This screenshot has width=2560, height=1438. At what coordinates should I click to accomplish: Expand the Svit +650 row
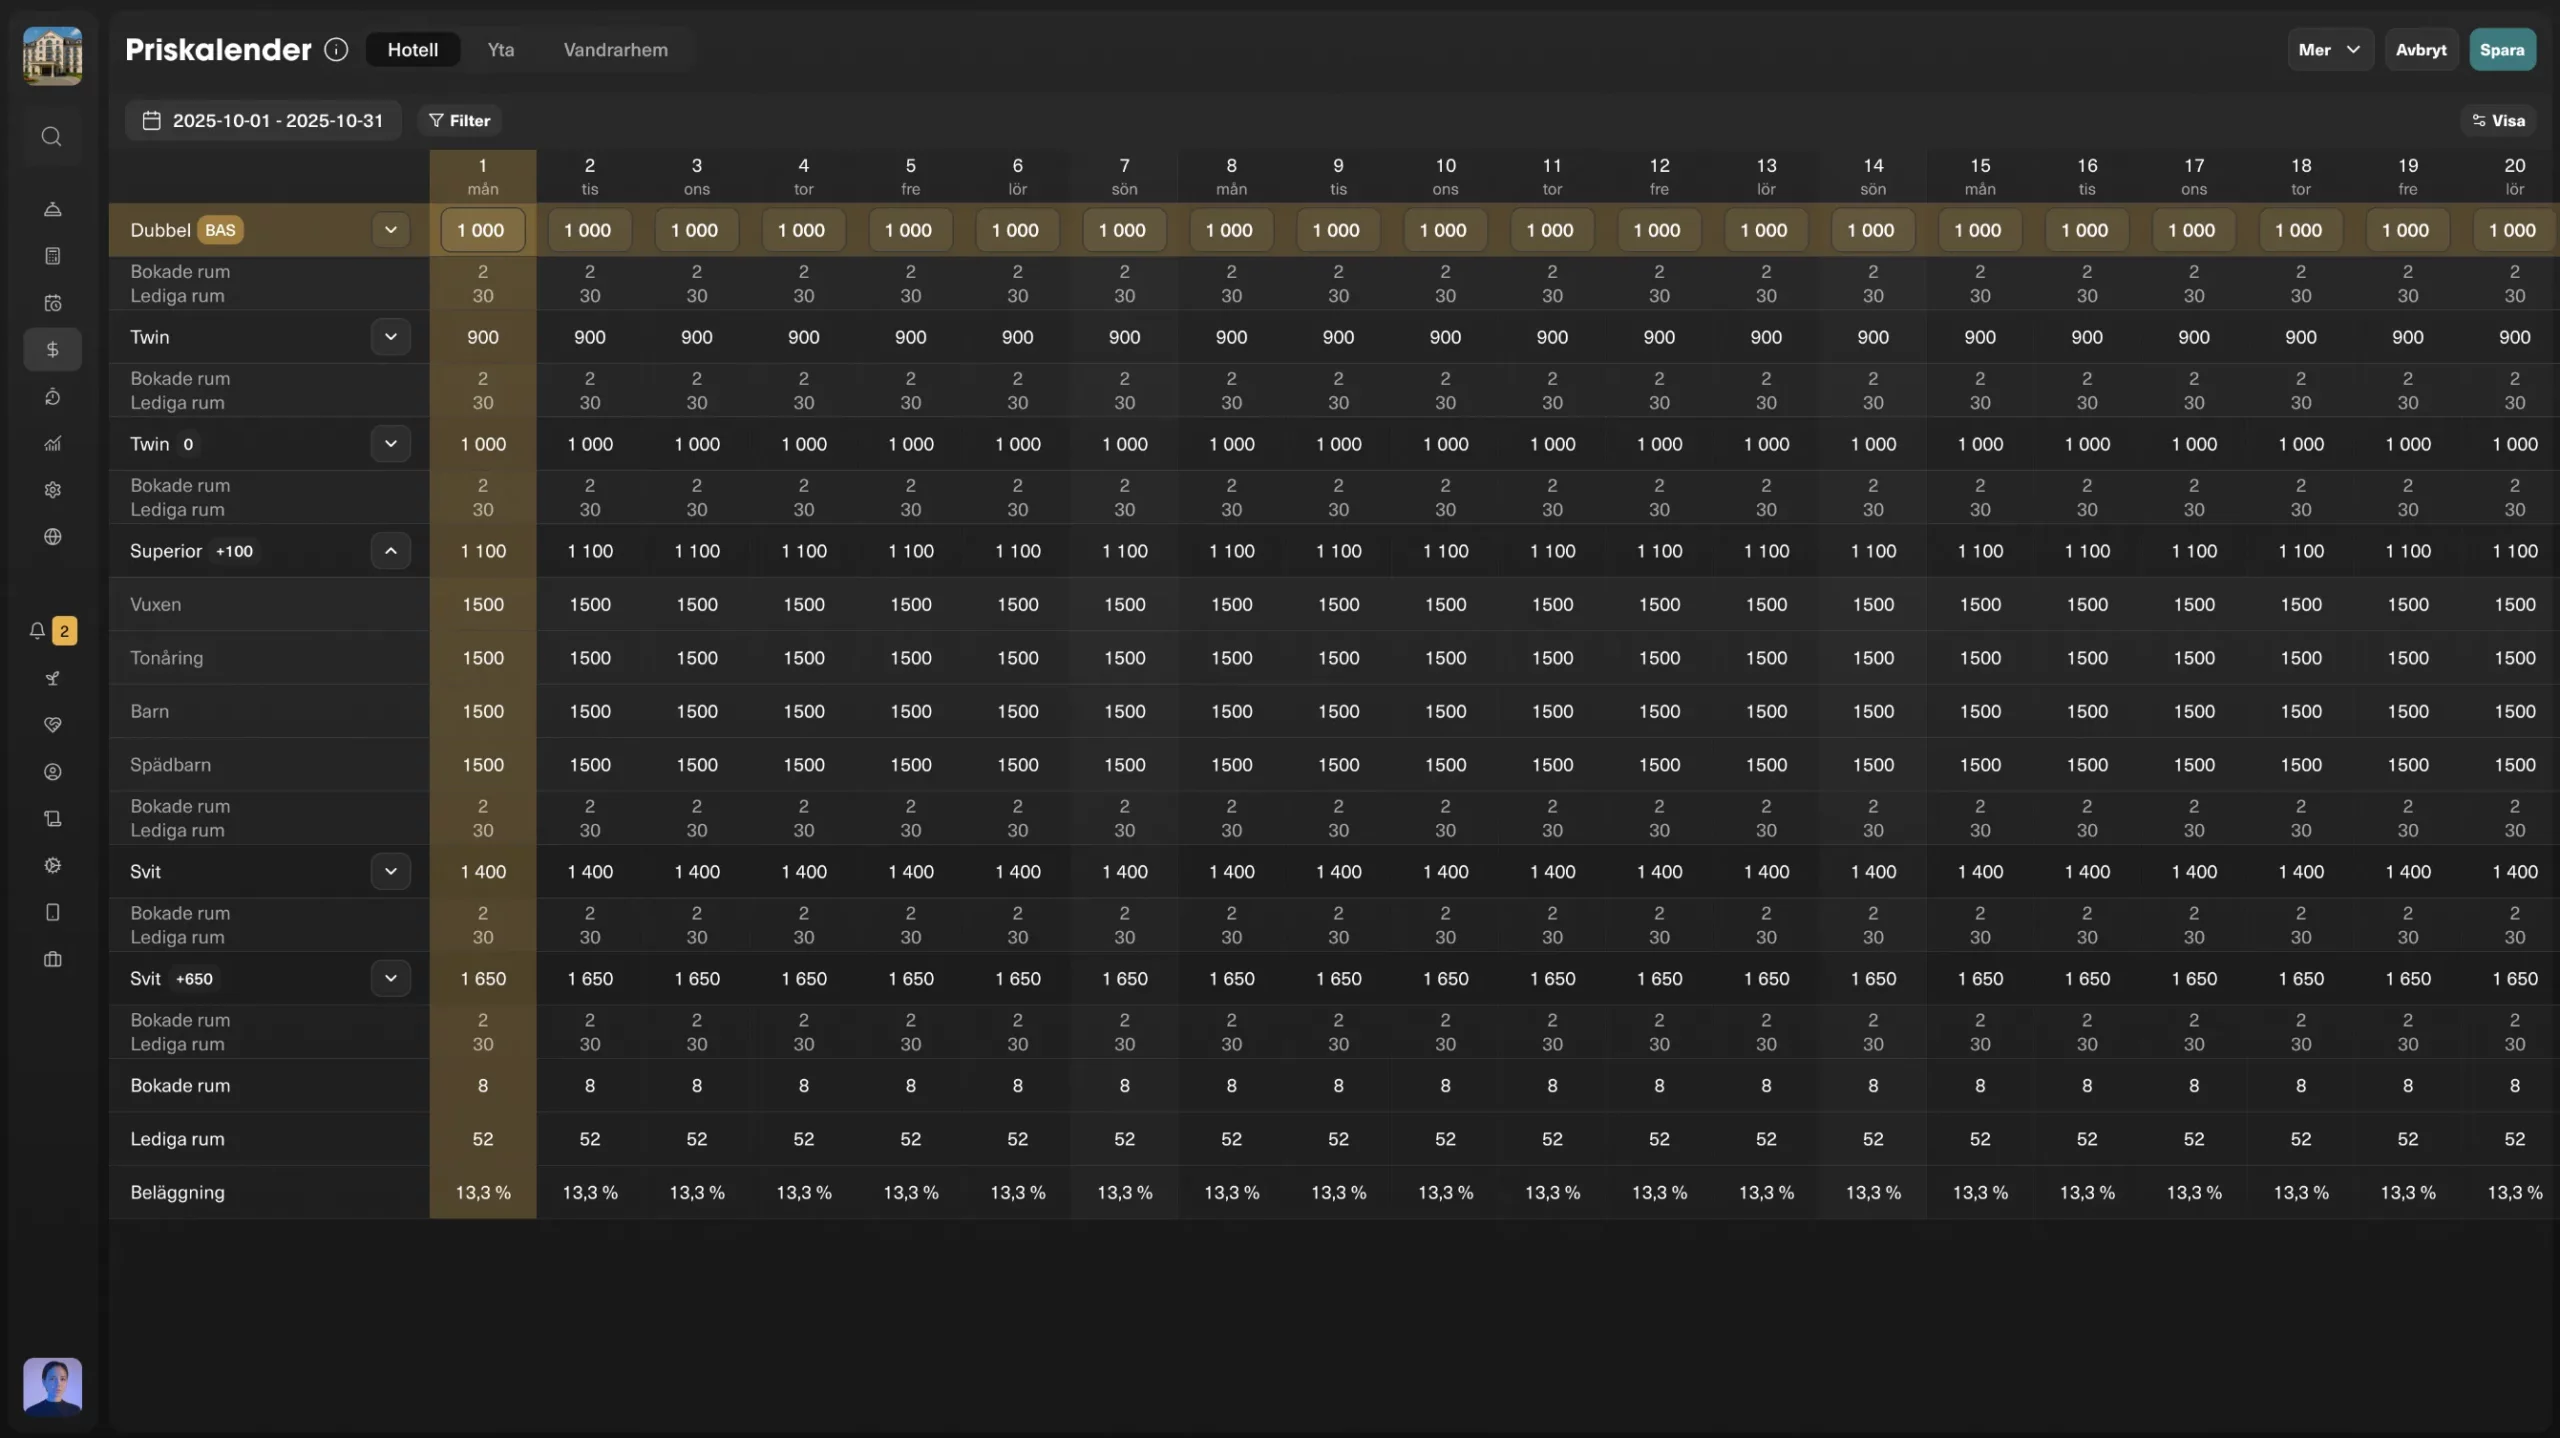pos(390,978)
